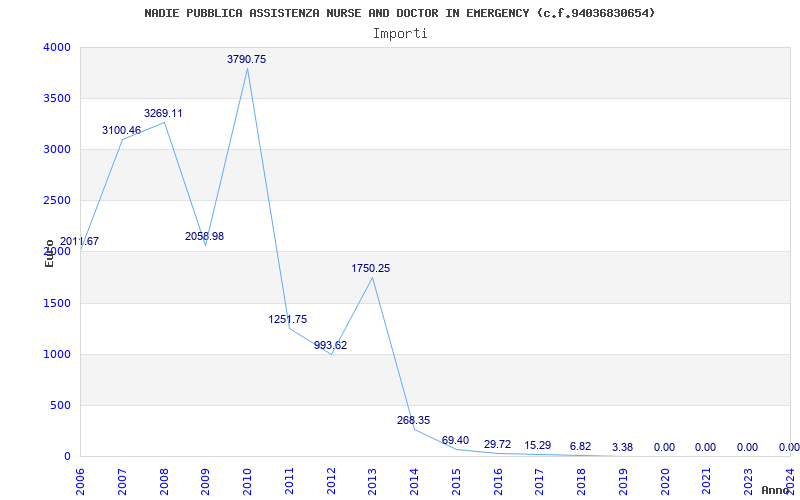The image size is (800, 500).
Task: Select the 993.62 data label
Action: 331,345
